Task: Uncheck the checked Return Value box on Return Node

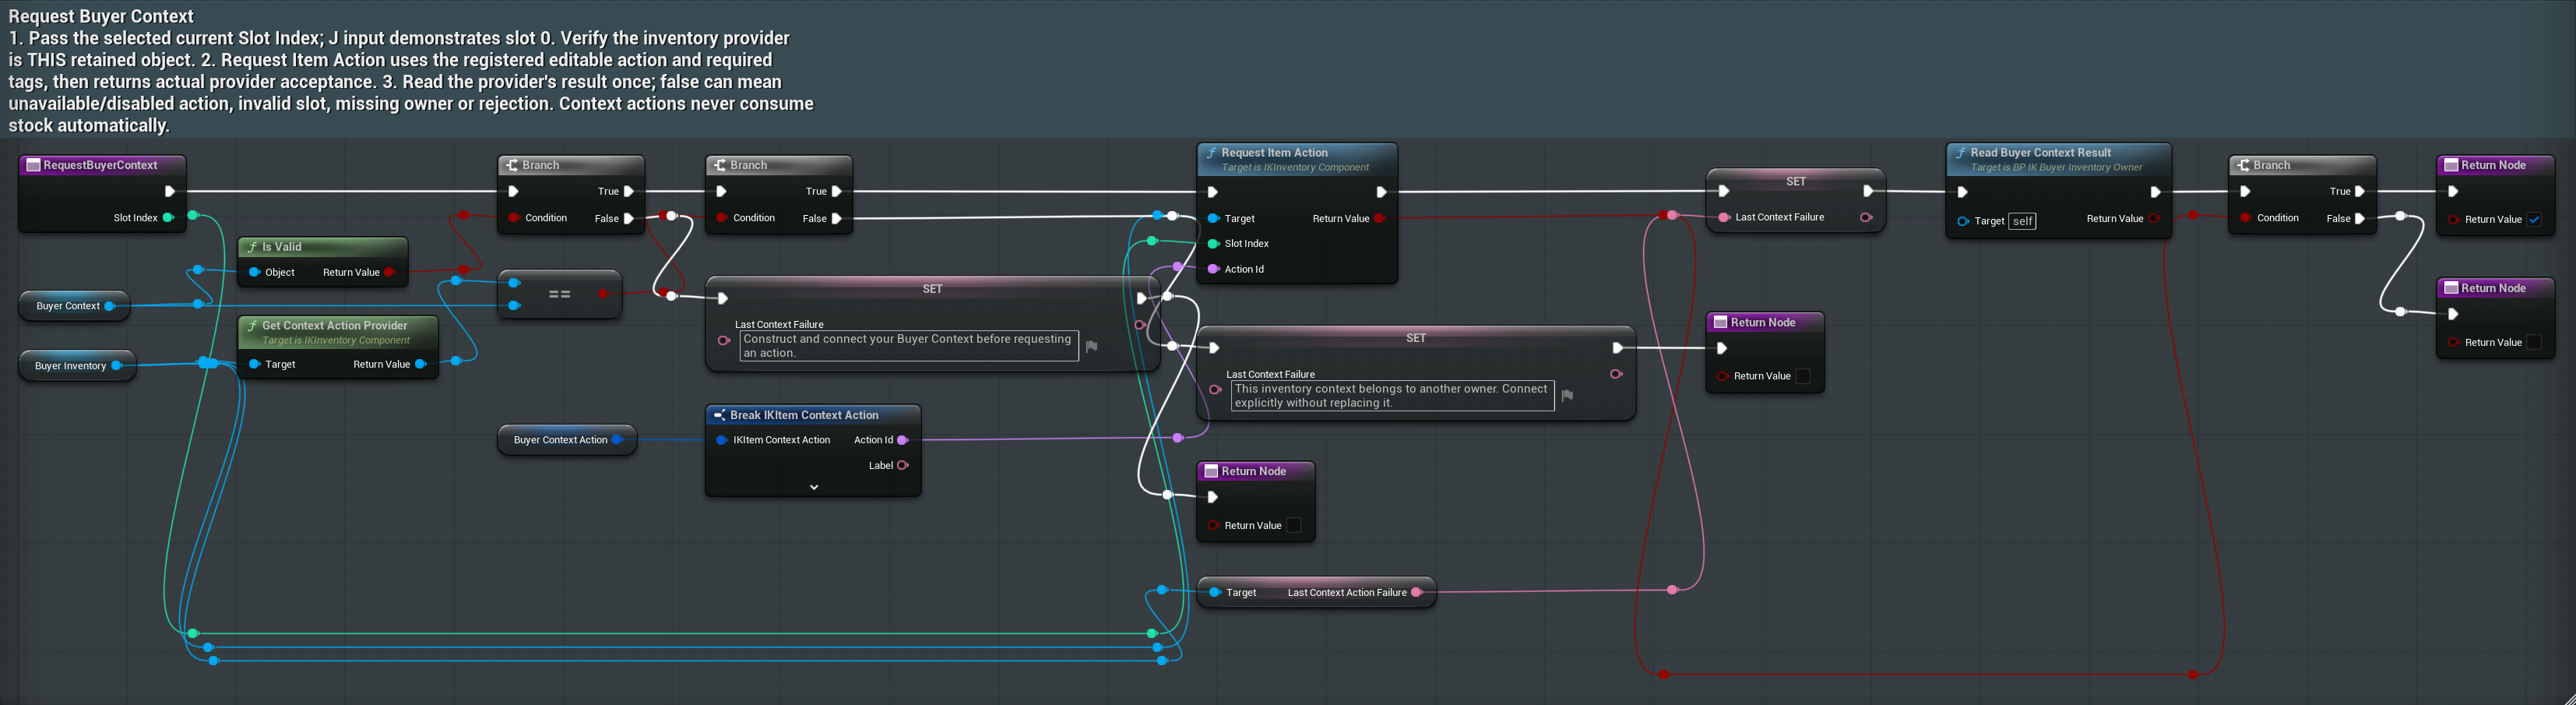Action: coord(2534,219)
